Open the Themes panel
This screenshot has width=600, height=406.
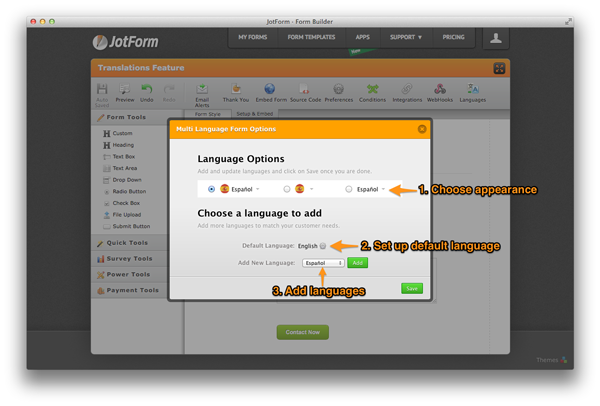coord(551,360)
